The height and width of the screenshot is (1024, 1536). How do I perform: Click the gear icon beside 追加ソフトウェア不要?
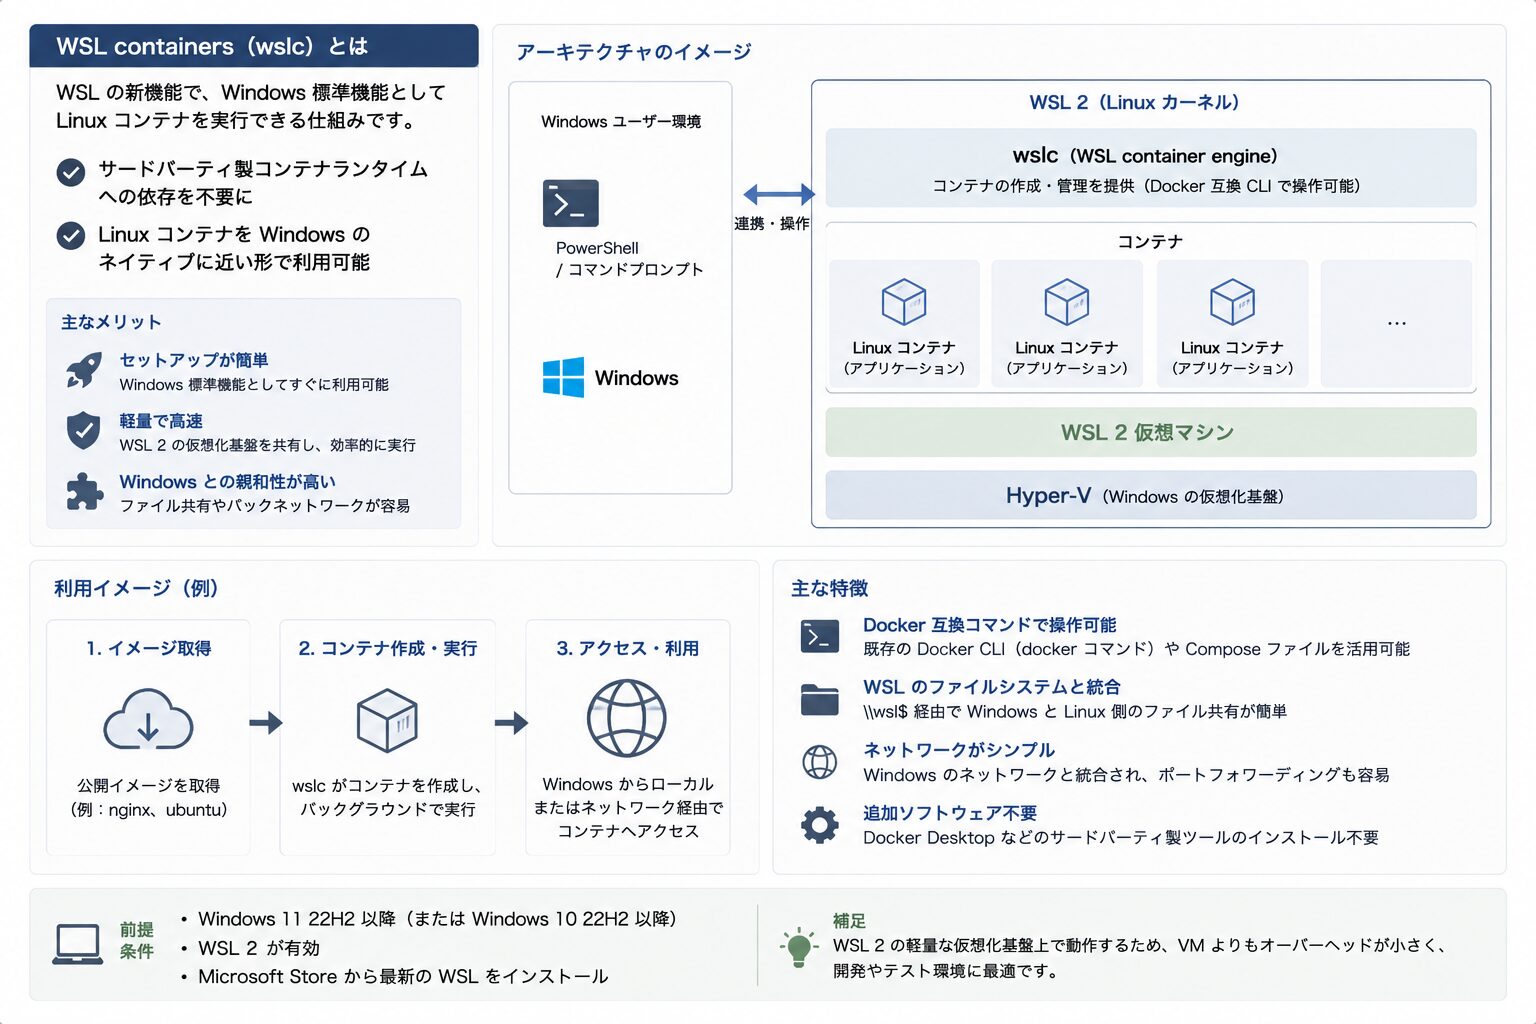tap(820, 825)
